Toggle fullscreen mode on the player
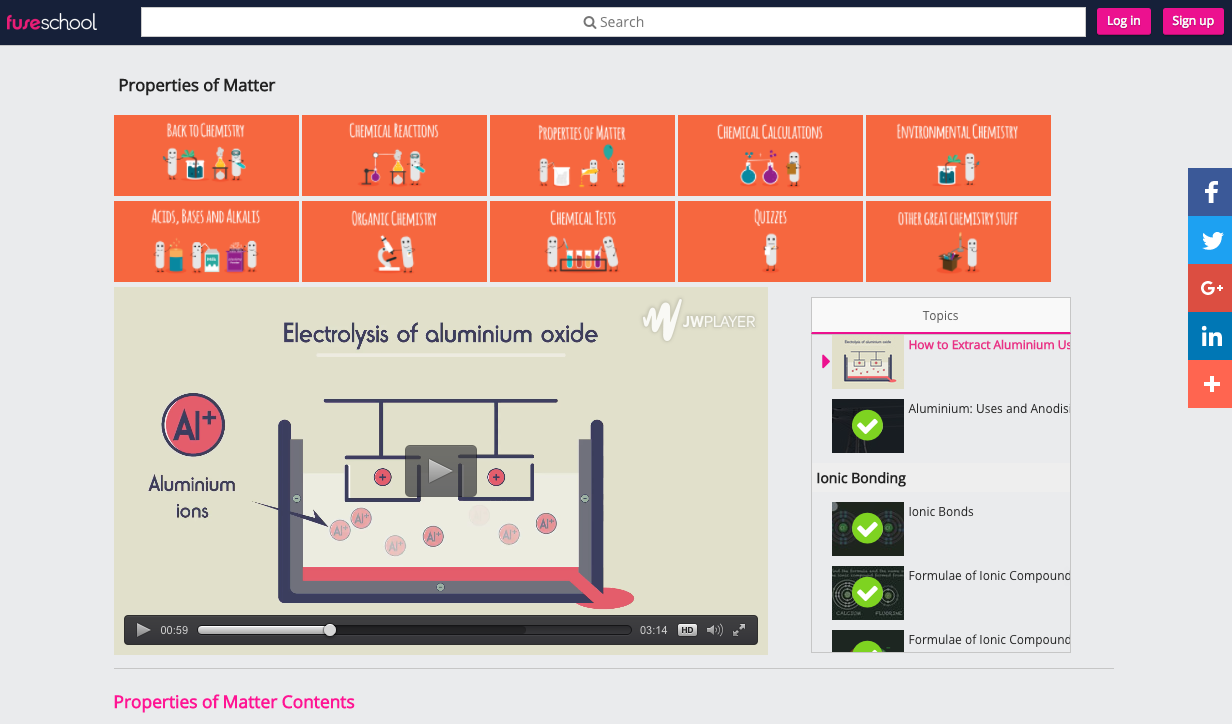The height and width of the screenshot is (724, 1232). [x=739, y=629]
